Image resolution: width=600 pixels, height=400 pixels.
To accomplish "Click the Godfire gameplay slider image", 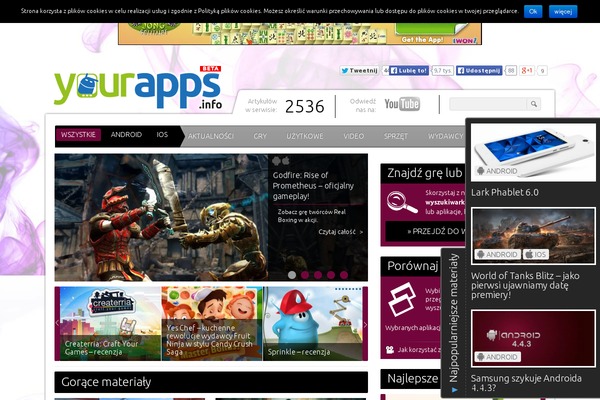I will (161, 217).
